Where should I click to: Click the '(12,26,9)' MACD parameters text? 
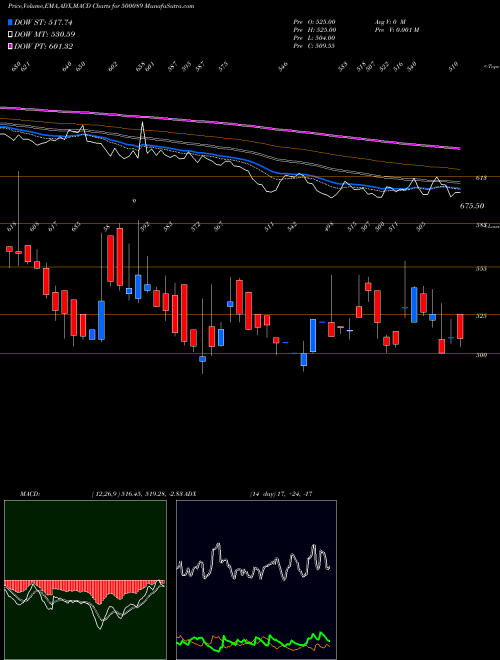[105, 494]
